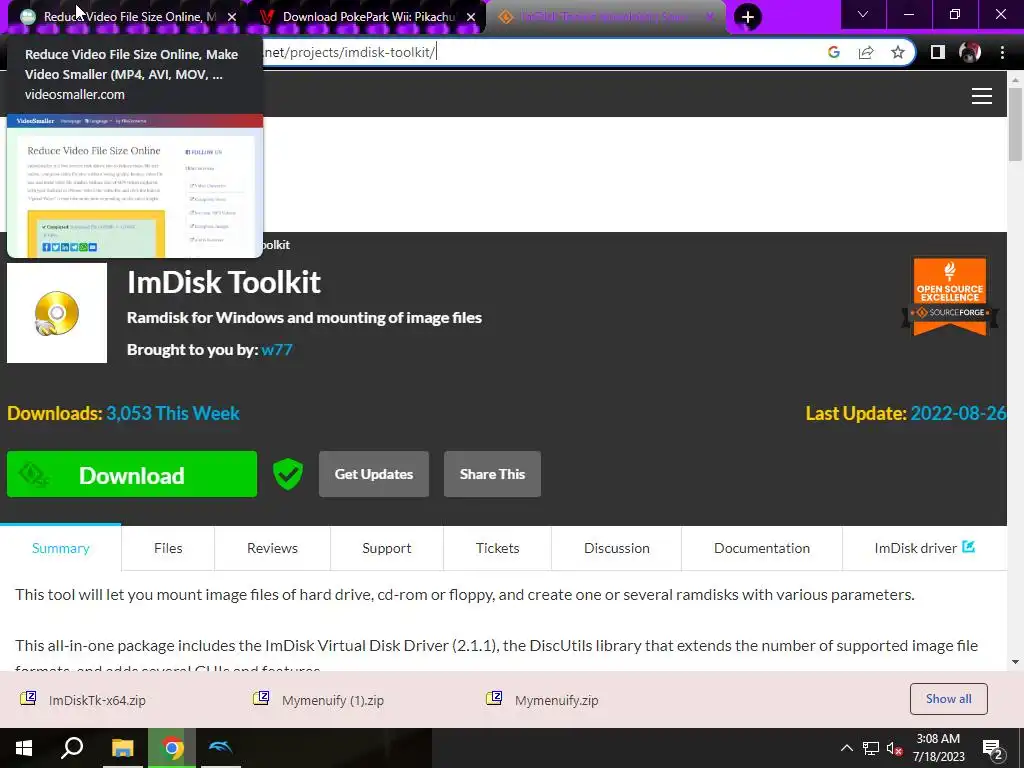This screenshot has width=1024, height=768.
Task: Open the Documentation tab
Action: click(x=761, y=548)
